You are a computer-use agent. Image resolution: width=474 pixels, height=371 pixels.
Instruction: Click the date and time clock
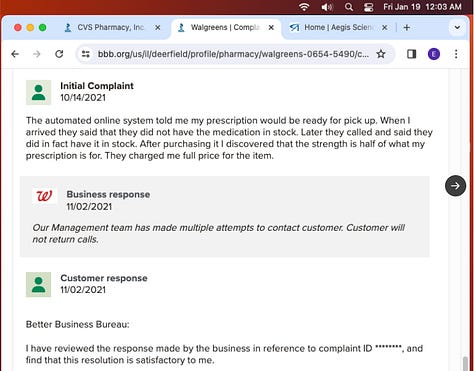click(422, 7)
